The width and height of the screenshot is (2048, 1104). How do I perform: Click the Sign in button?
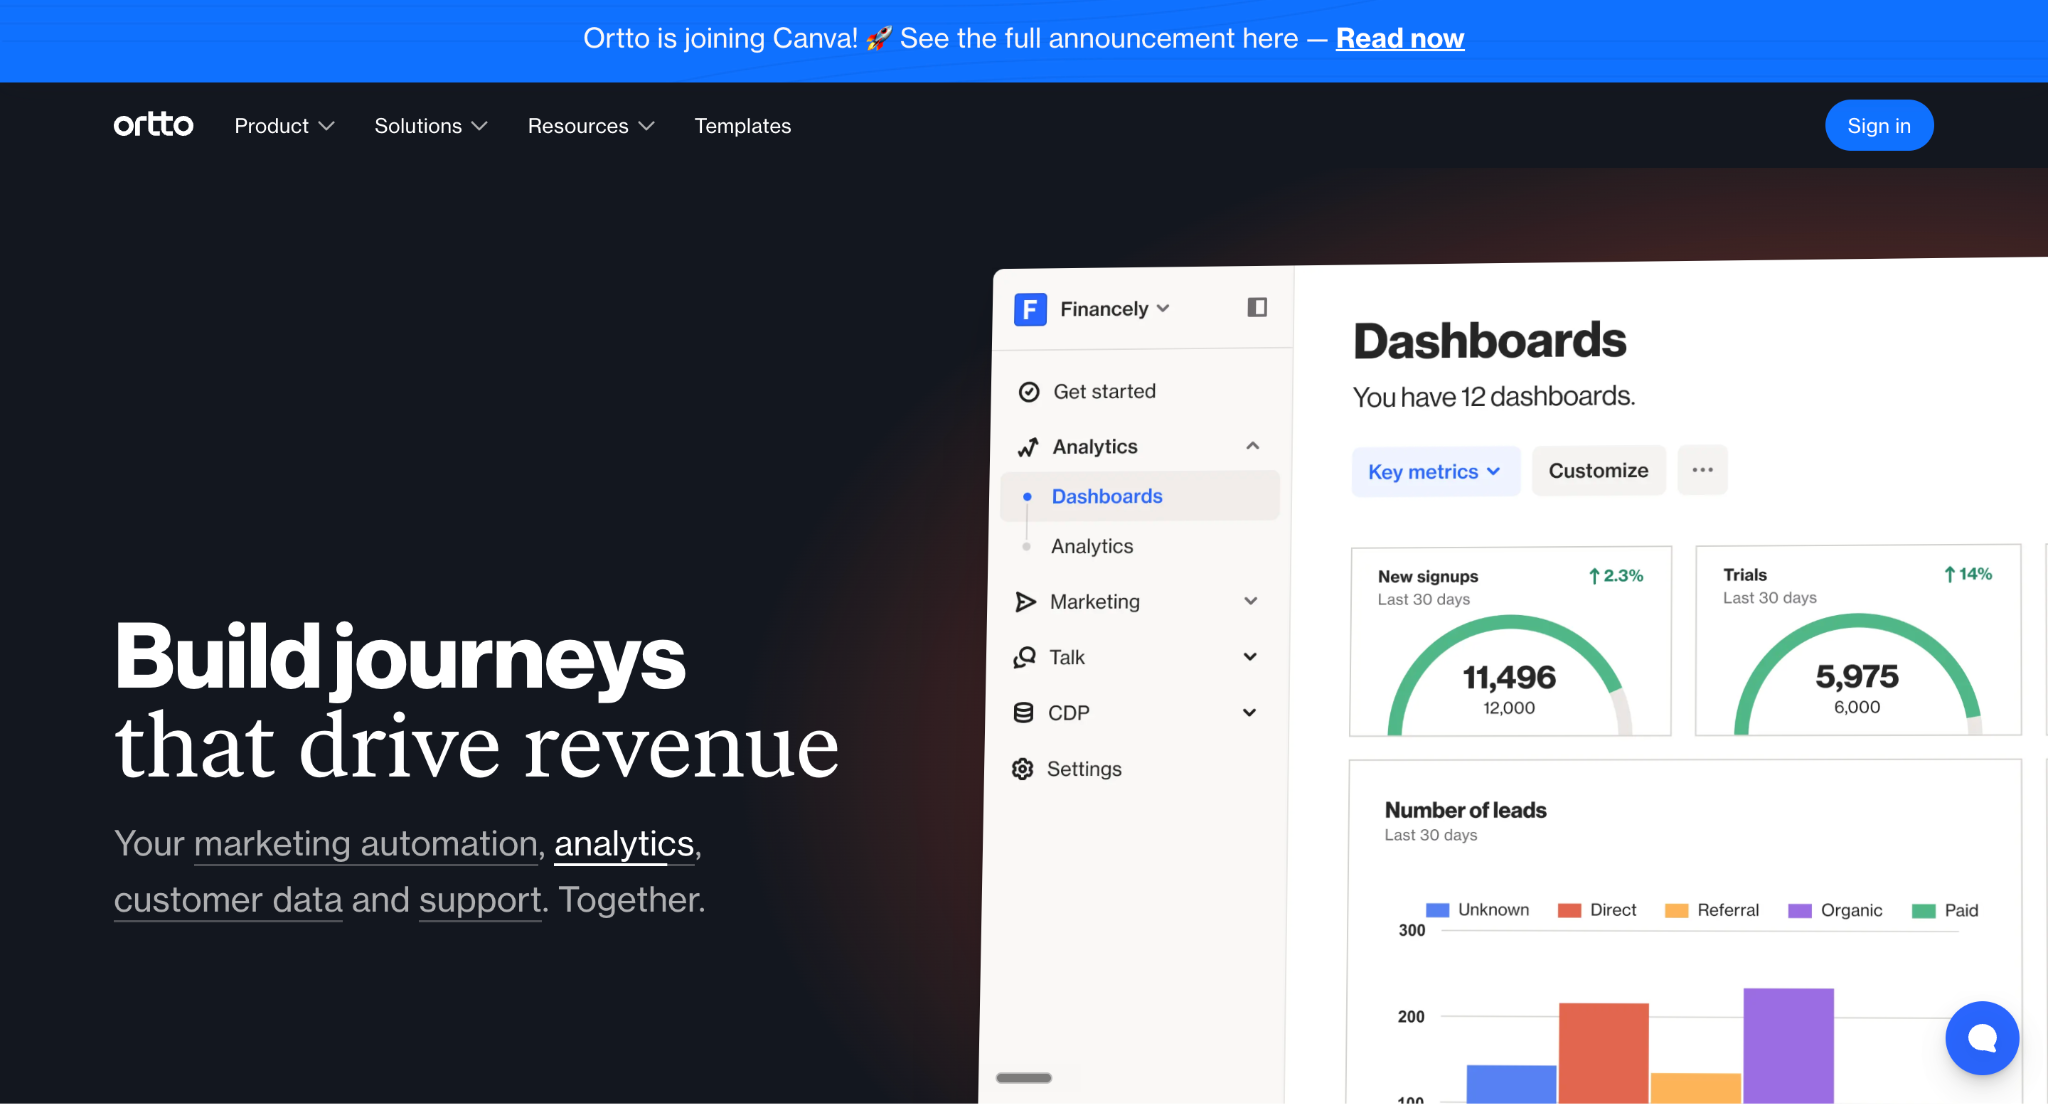coord(1879,125)
